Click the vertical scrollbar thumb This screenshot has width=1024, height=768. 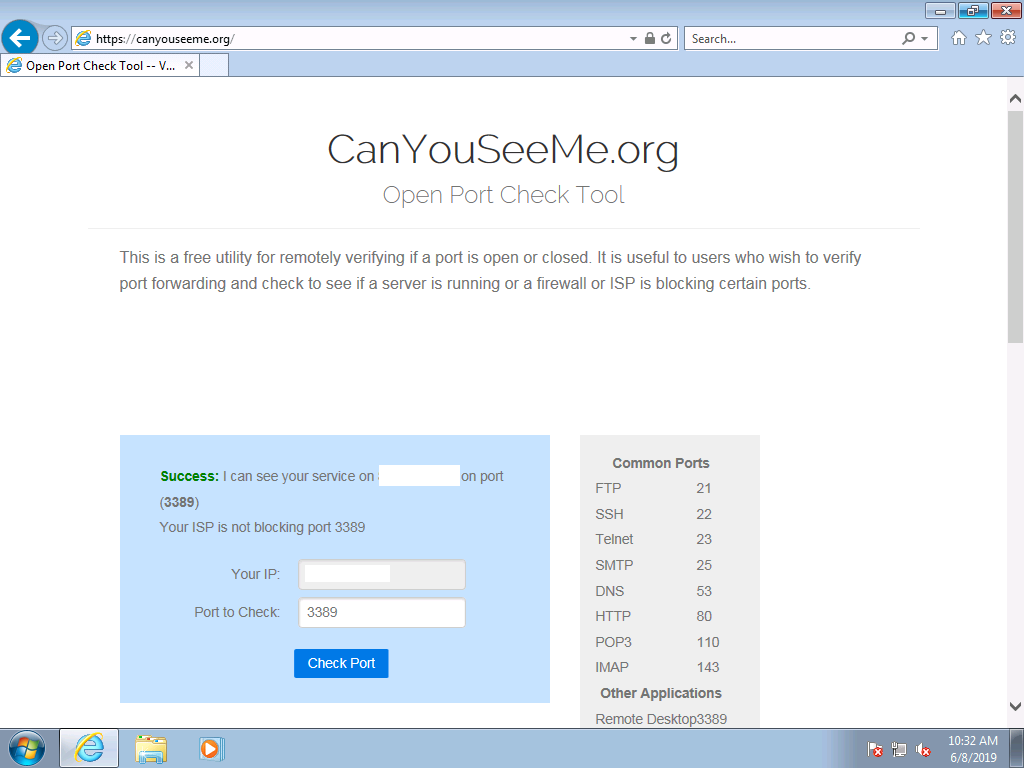(1015, 227)
